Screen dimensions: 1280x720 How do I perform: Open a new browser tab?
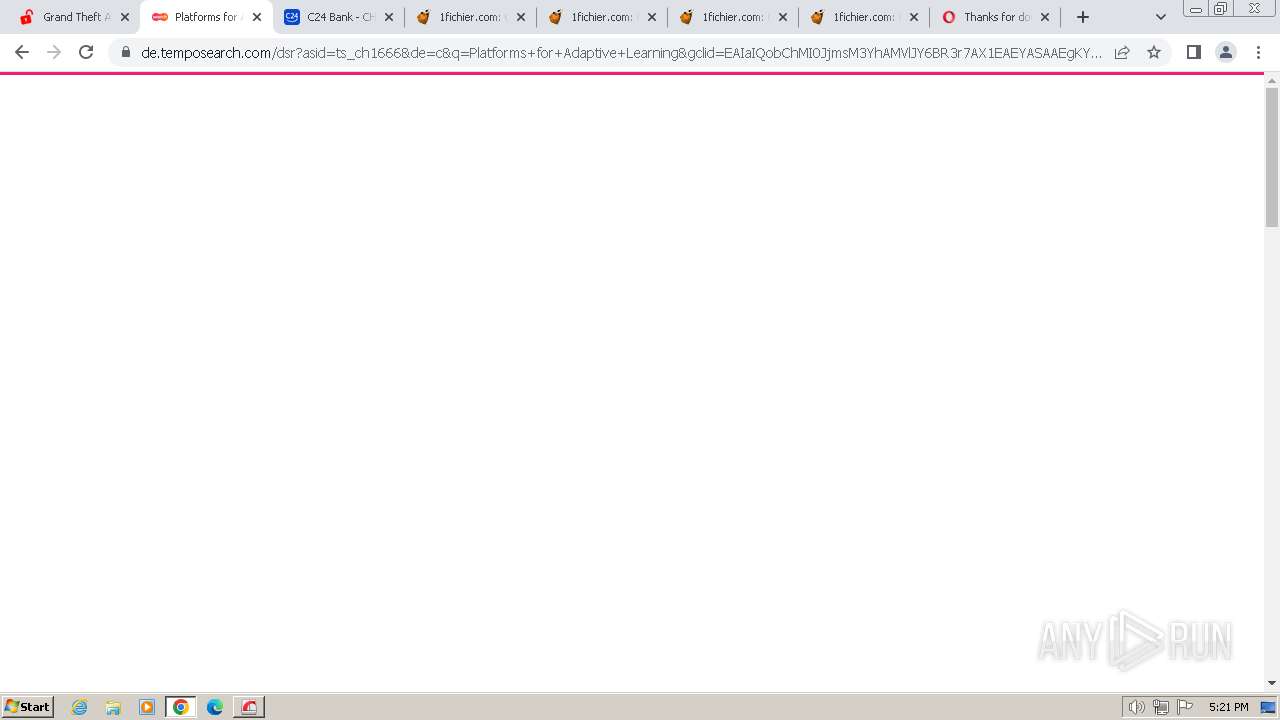click(1083, 17)
